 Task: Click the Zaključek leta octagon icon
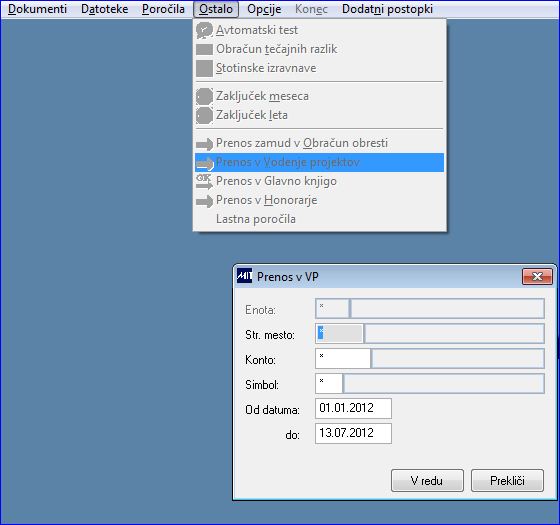[204, 115]
